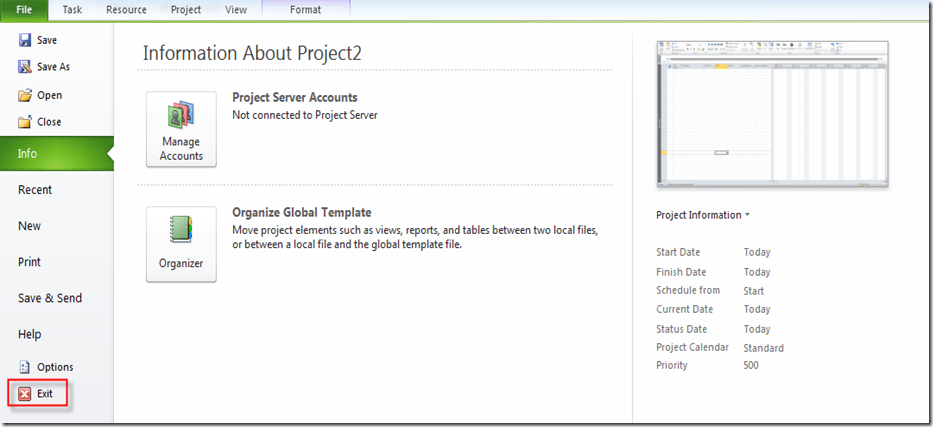Open the Options settings icon
This screenshot has width=933, height=427.
[x=25, y=367]
